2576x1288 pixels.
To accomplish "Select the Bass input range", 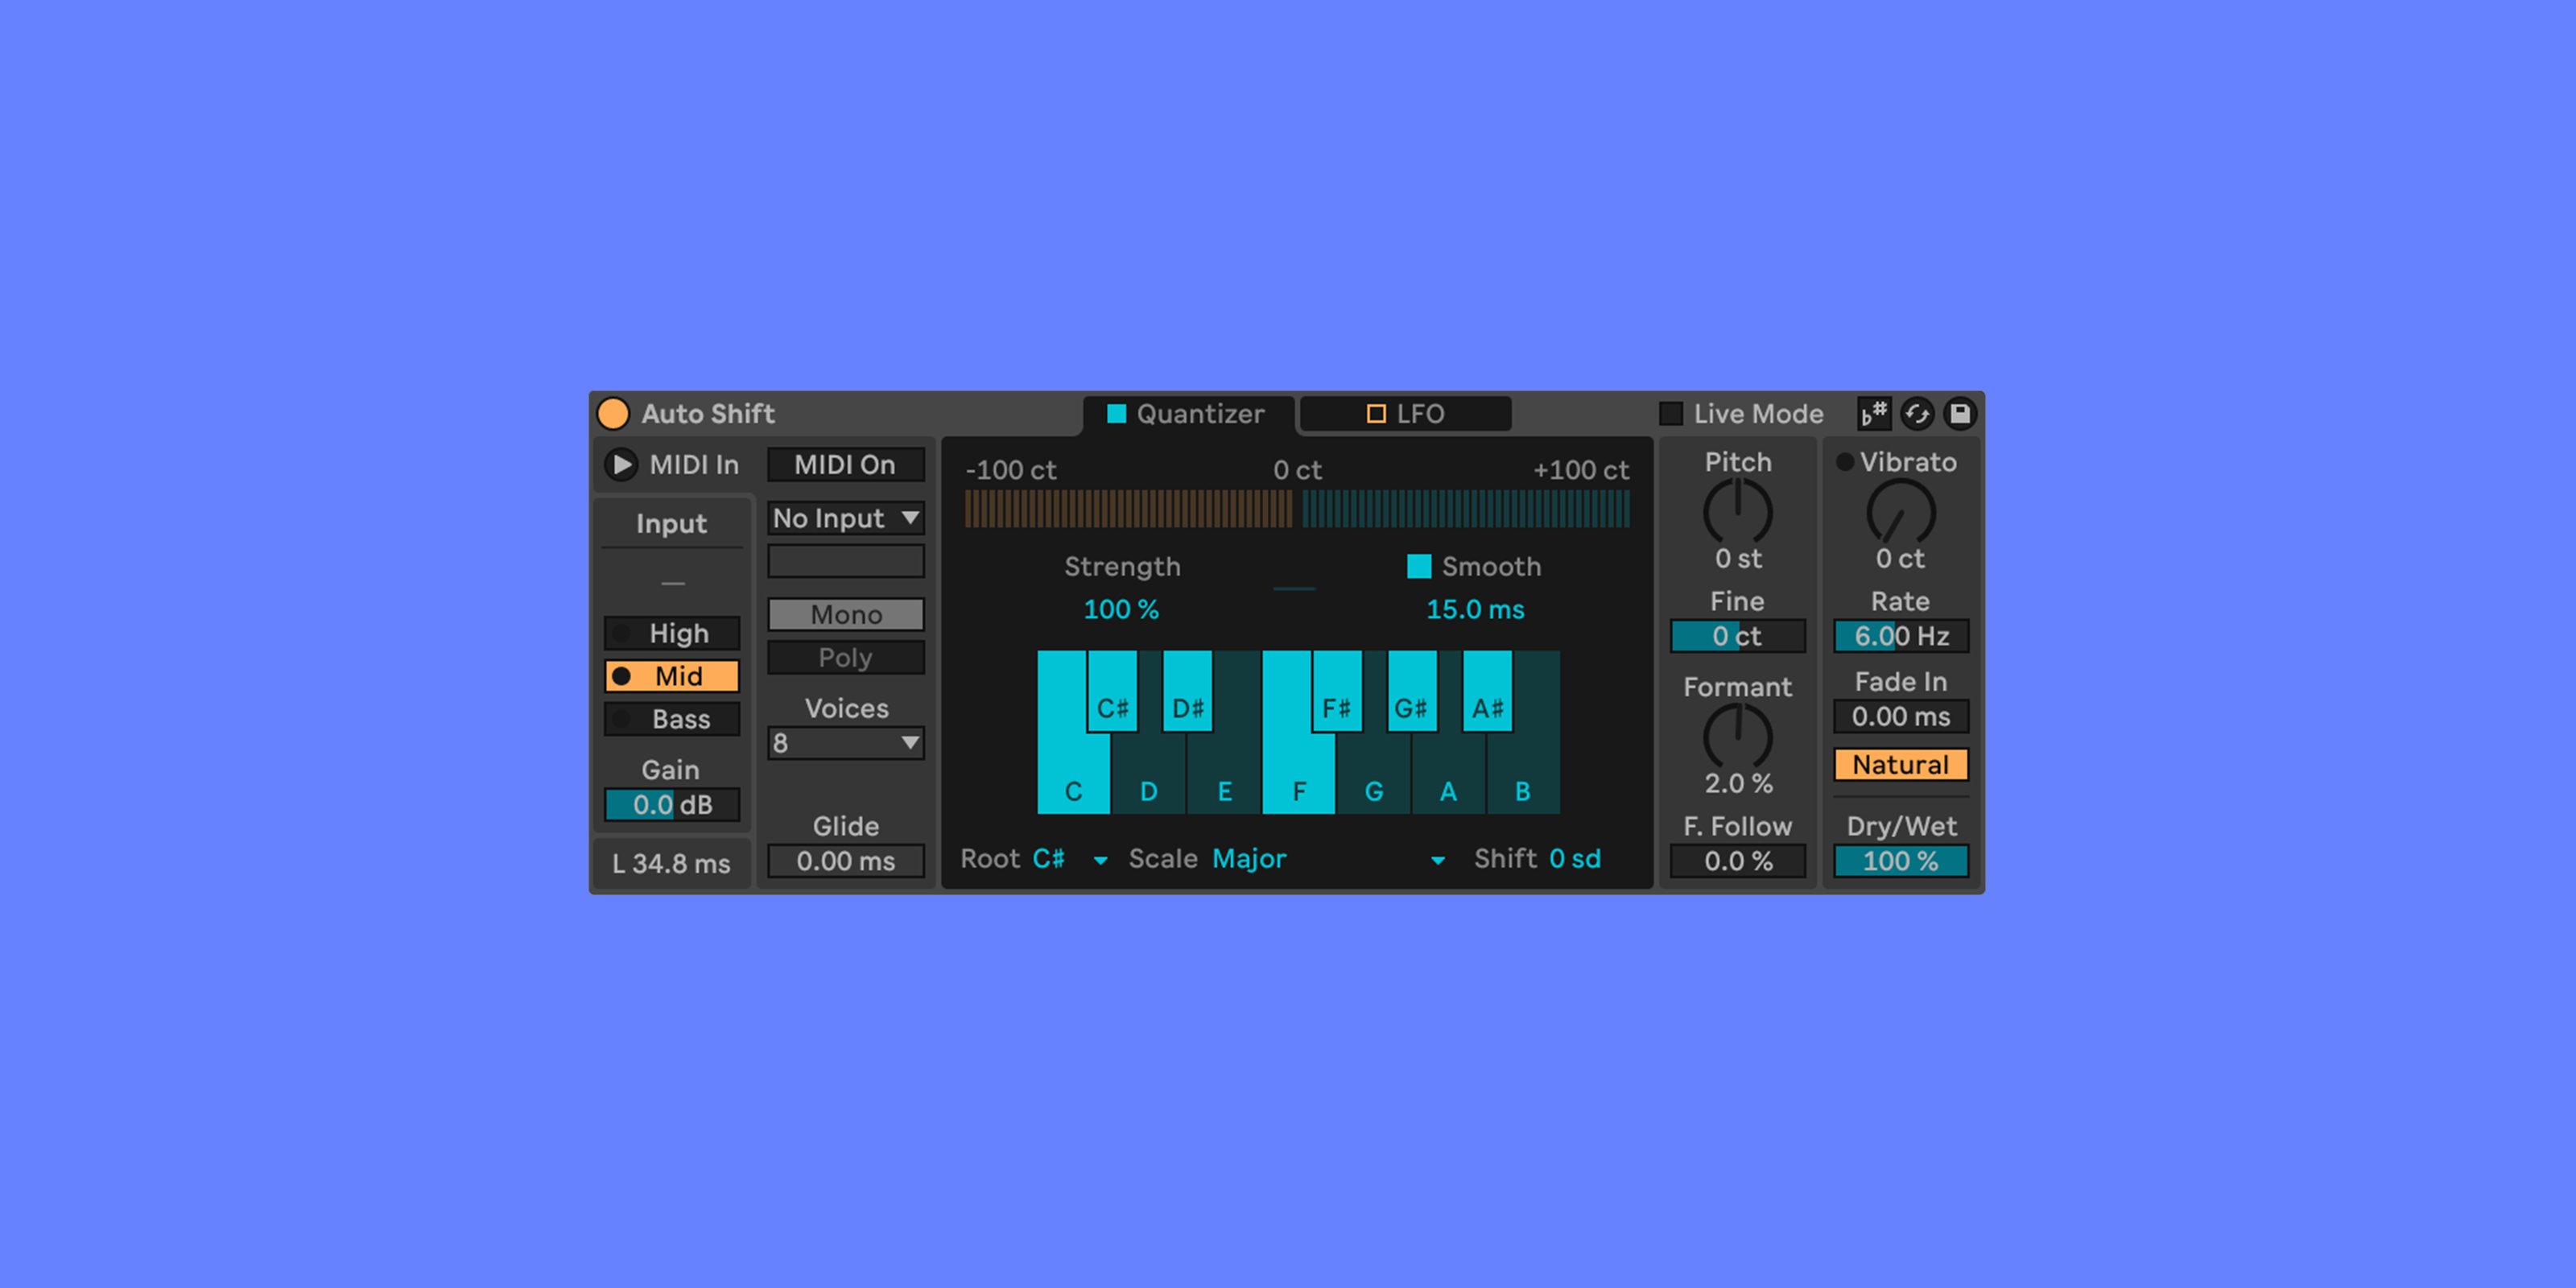I will 672,719.
